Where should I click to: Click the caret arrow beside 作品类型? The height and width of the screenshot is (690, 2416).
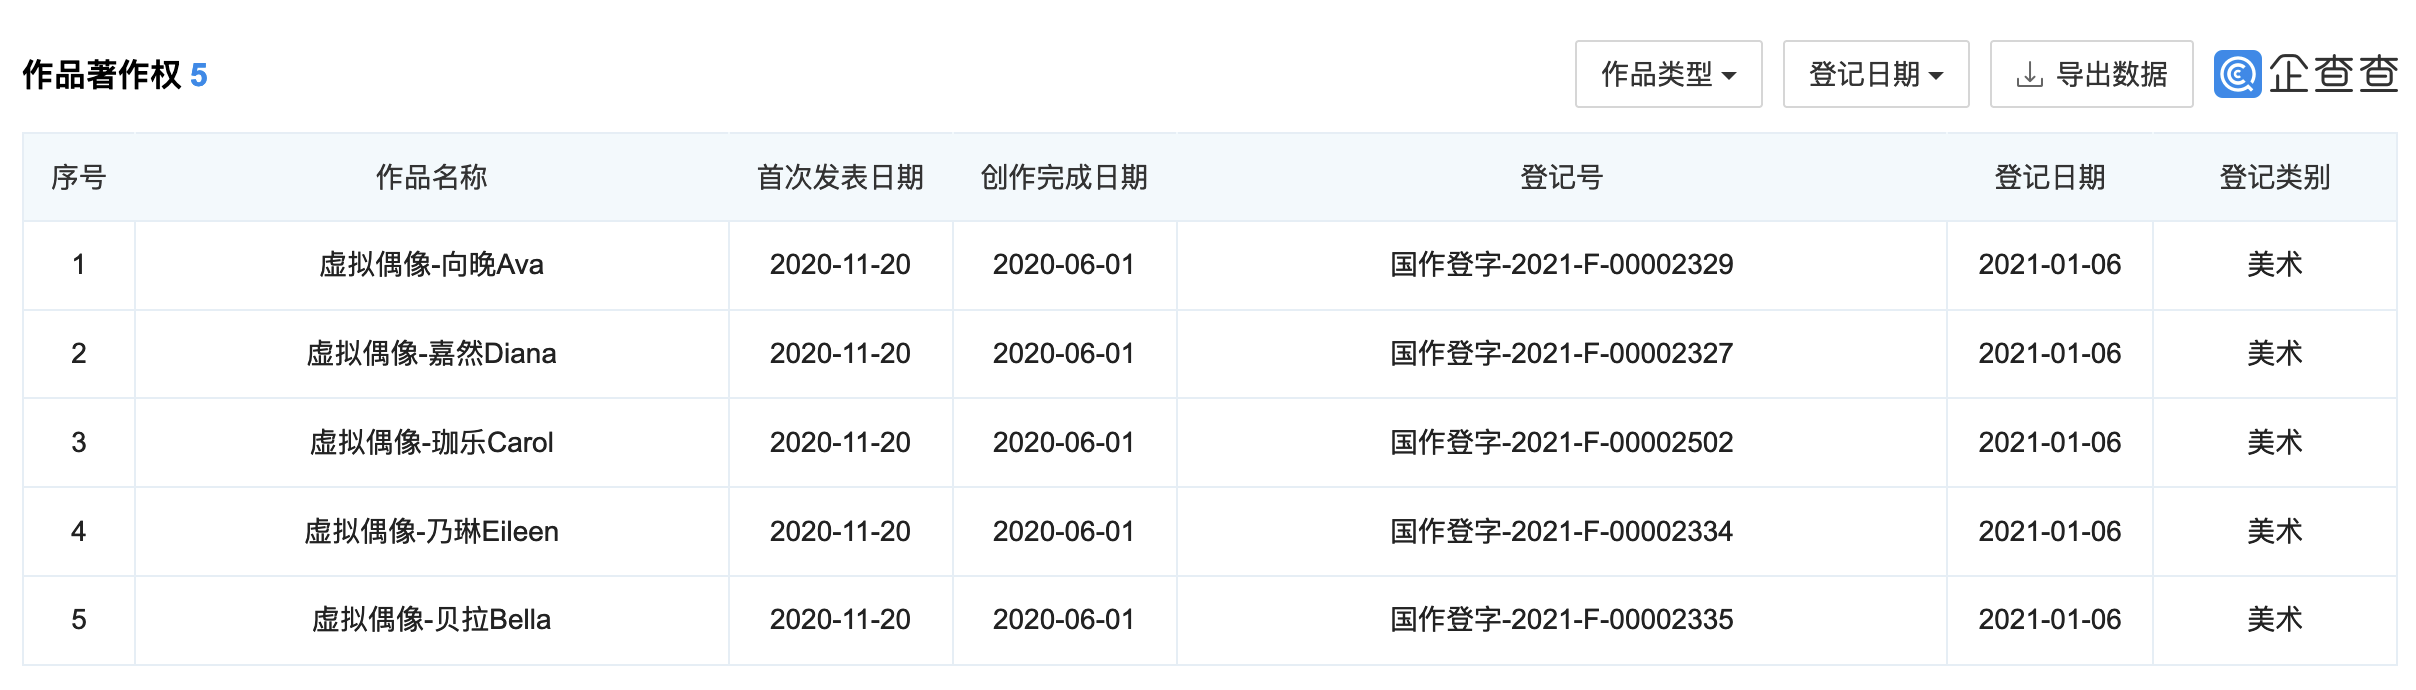point(1729,76)
